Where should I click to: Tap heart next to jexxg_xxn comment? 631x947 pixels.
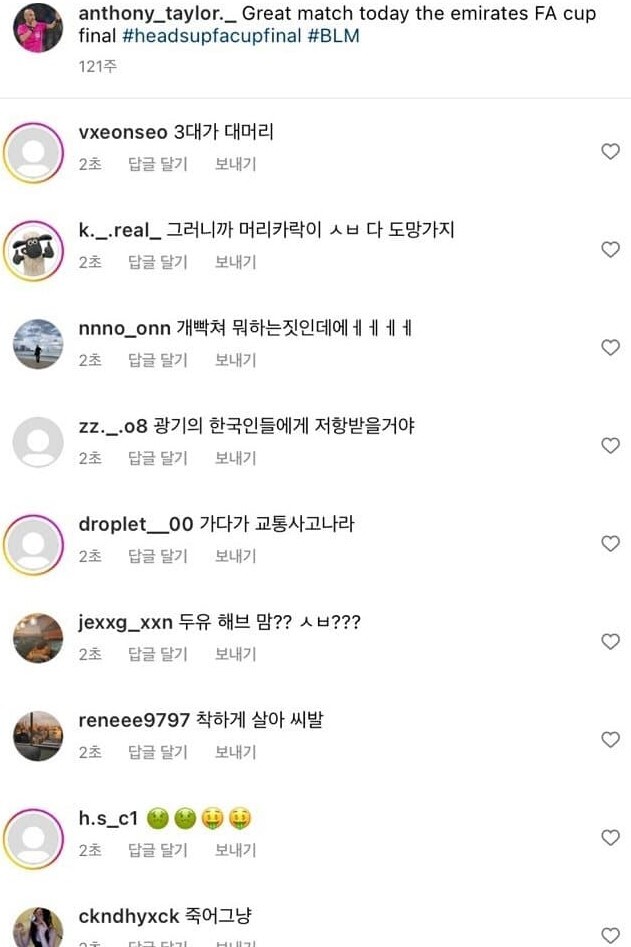click(x=610, y=641)
